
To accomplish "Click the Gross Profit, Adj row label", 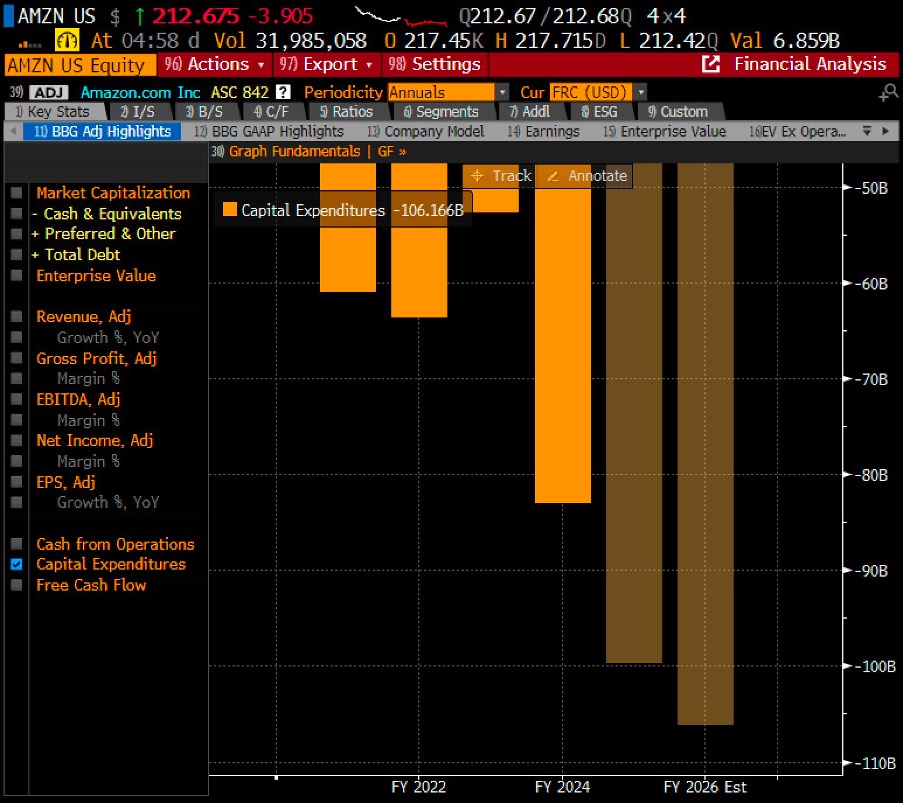I will coord(96,358).
